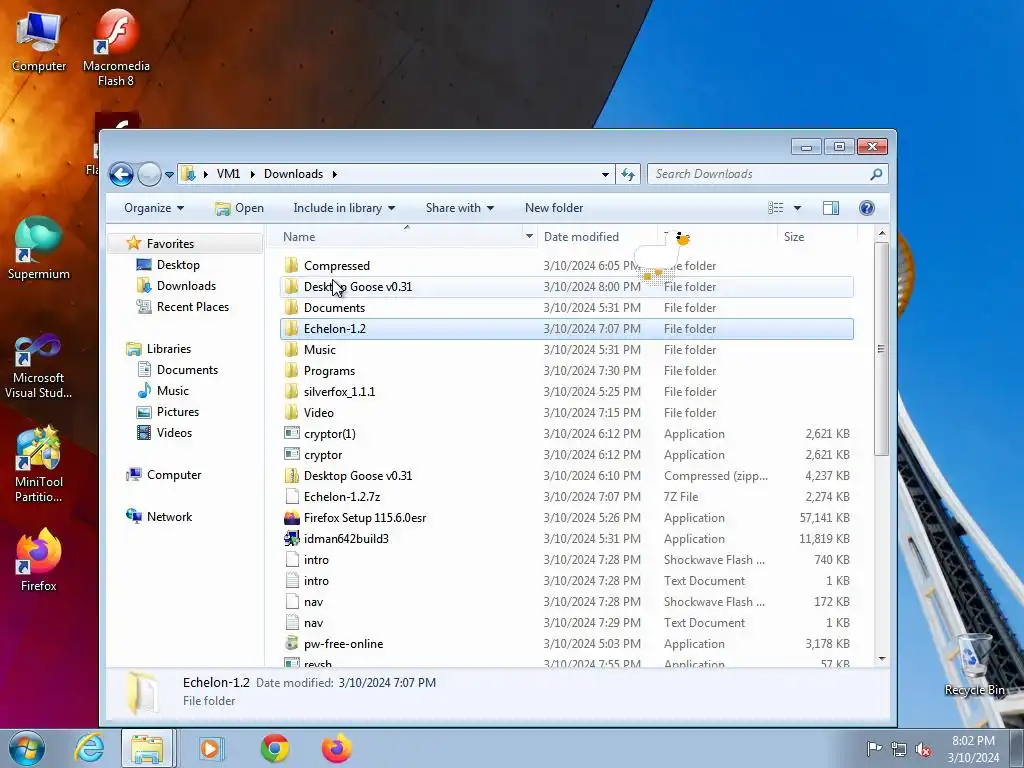Screen dimensions: 1024x768
Task: Expand the arrow after VM1 in breadcrumb
Action: coord(252,174)
